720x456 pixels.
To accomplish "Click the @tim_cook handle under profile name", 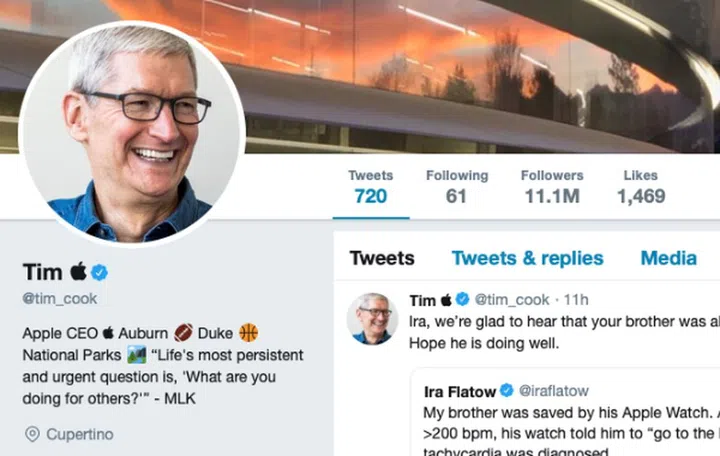I will 60,298.
